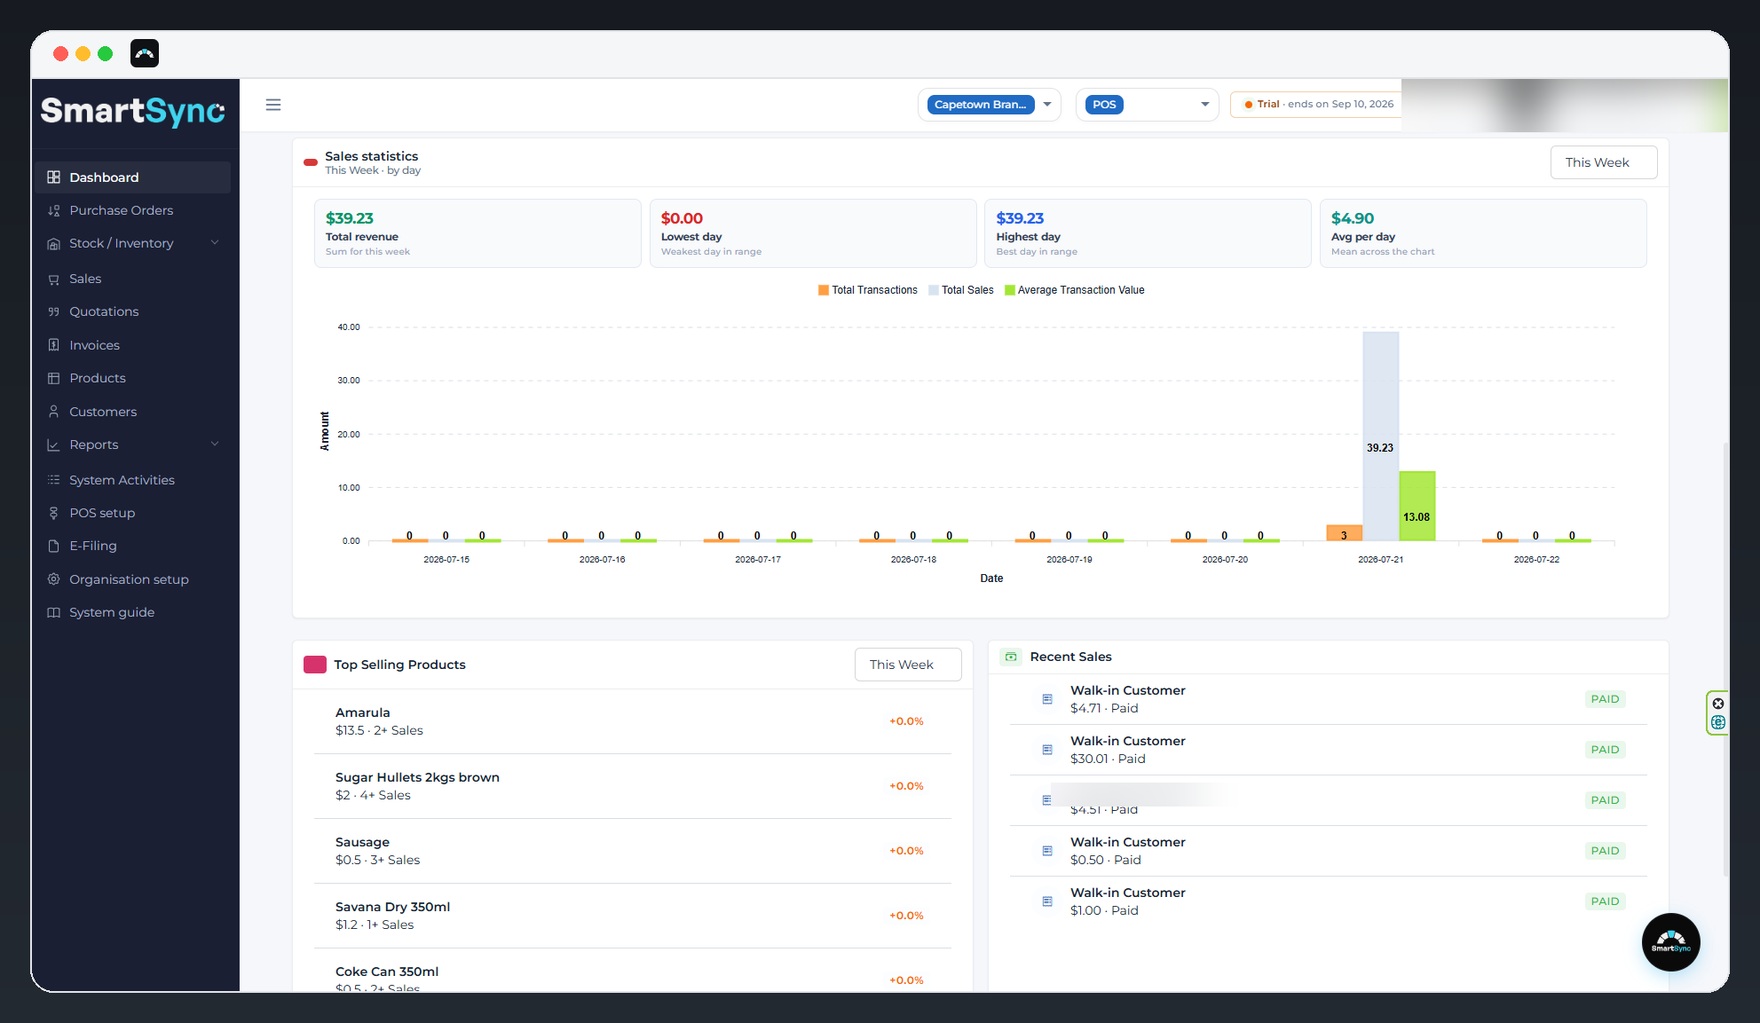The height and width of the screenshot is (1023, 1760).
Task: Click the Sales statistics heading
Action: [372, 156]
